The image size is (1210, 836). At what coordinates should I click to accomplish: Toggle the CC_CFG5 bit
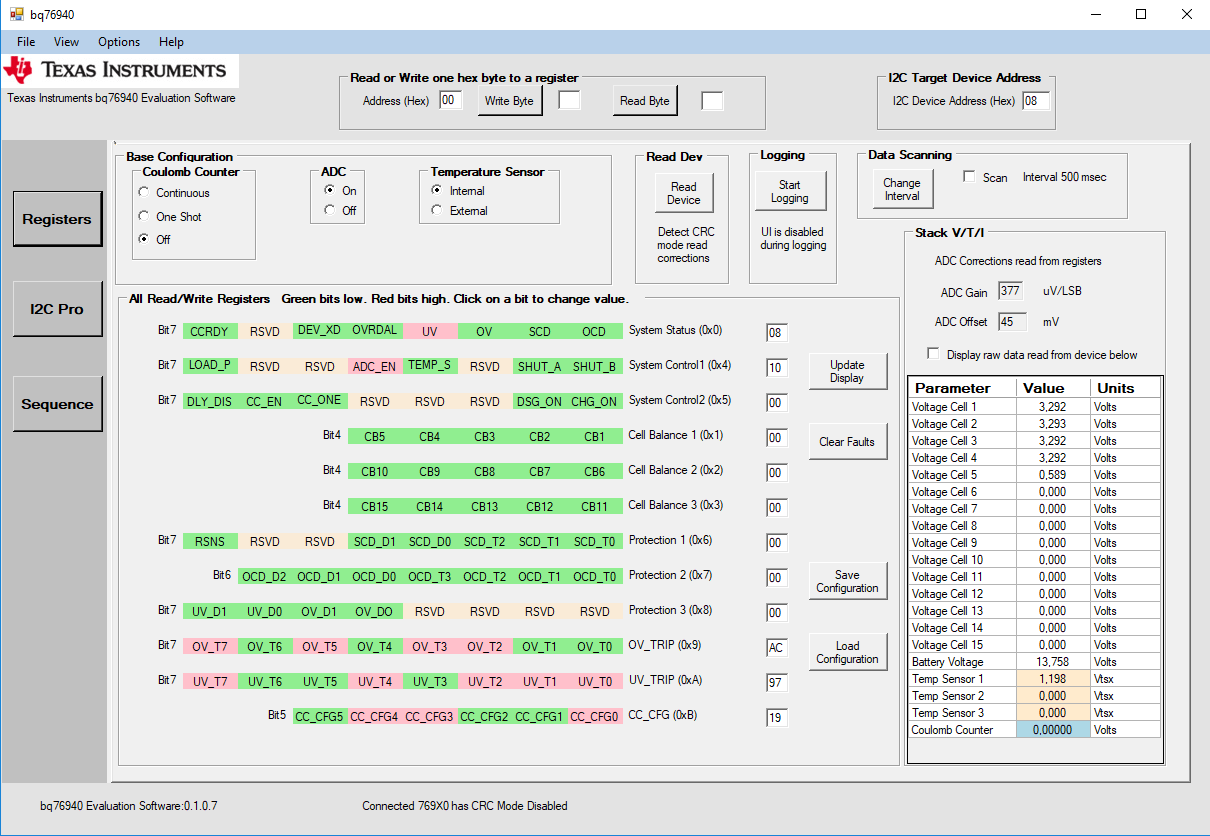[x=320, y=716]
